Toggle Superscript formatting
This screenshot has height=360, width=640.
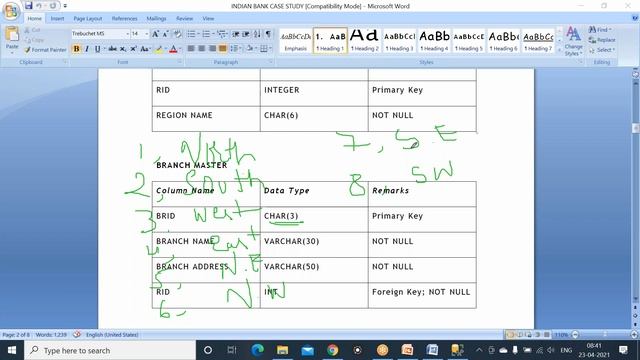[x=133, y=49]
